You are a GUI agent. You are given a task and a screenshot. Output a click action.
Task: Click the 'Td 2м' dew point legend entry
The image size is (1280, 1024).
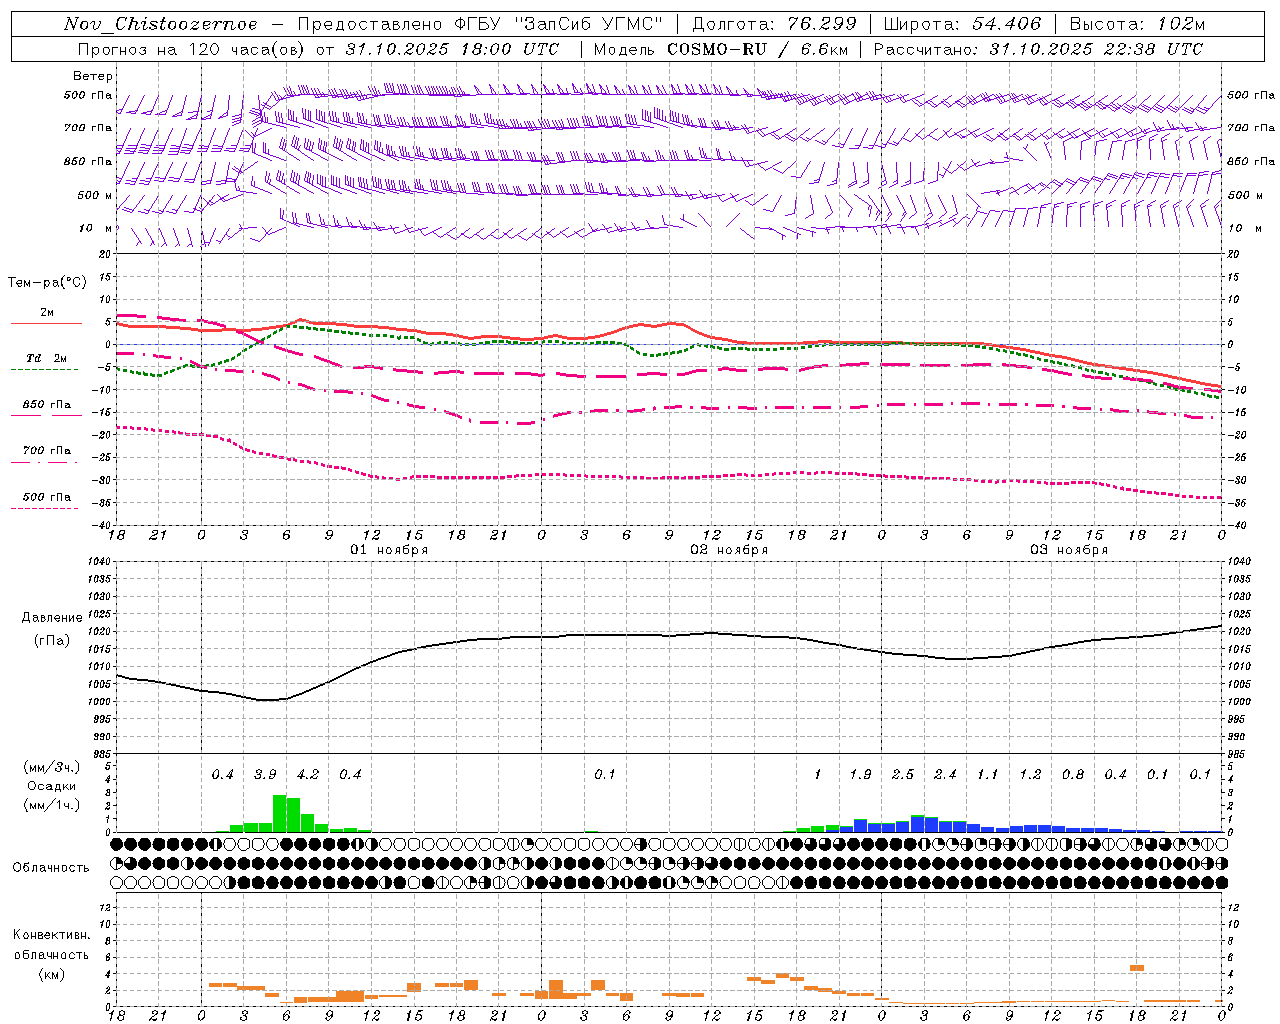(46, 358)
